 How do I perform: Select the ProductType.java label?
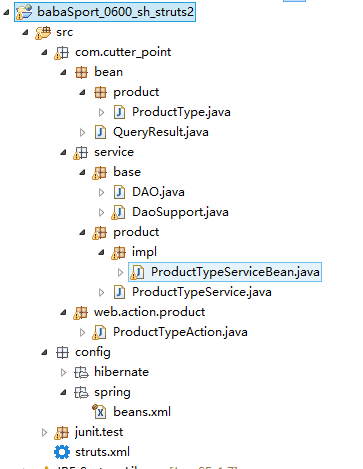[x=181, y=112]
